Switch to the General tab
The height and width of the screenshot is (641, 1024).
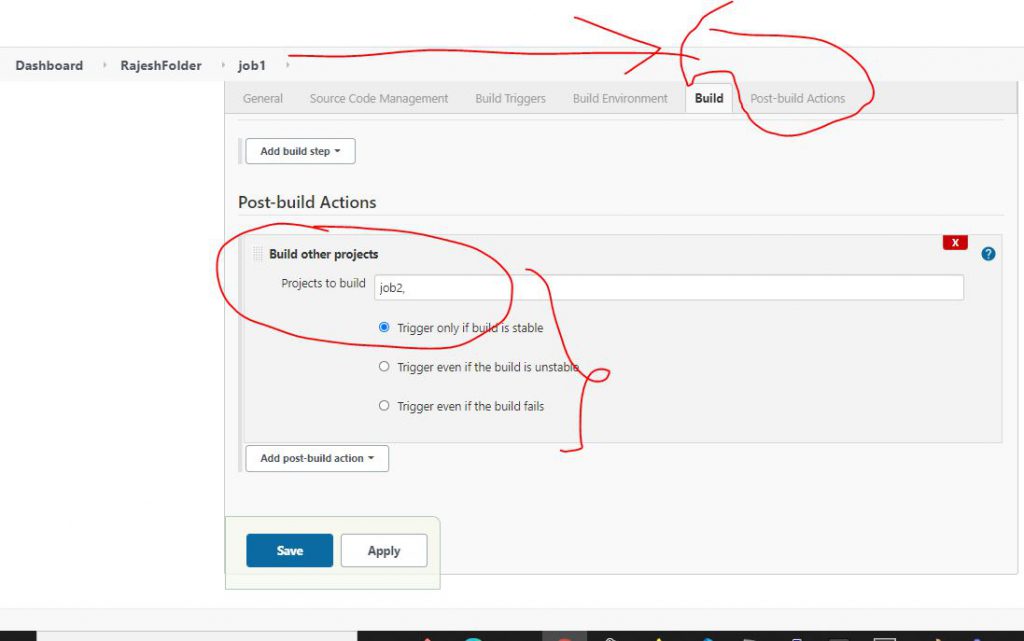(263, 99)
